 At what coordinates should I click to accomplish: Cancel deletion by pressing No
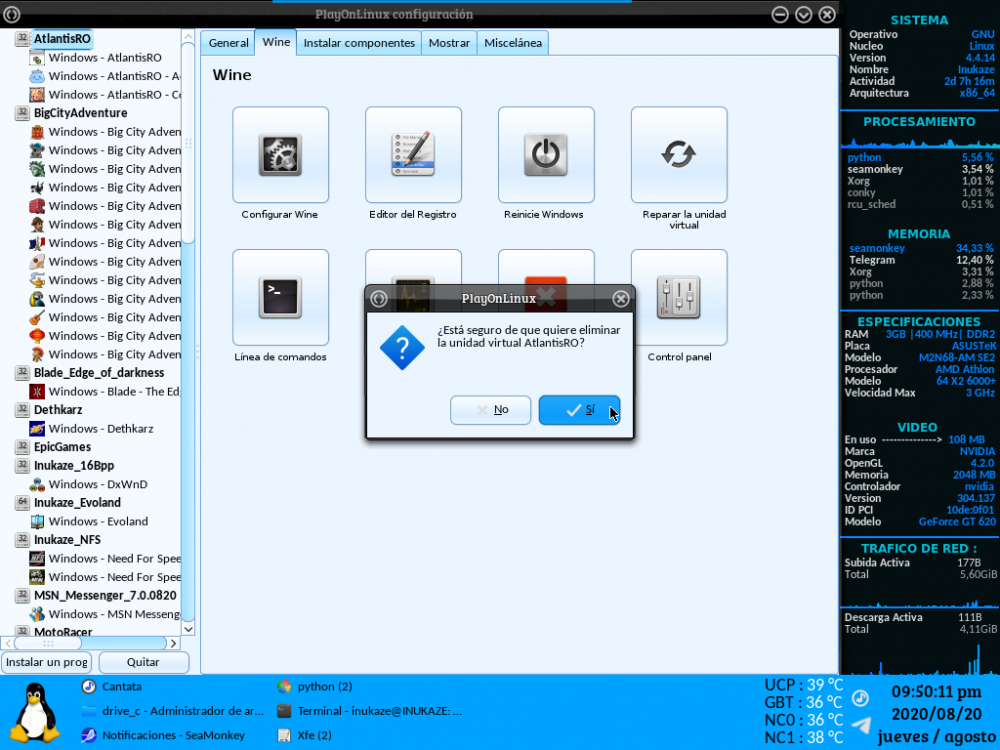click(490, 409)
